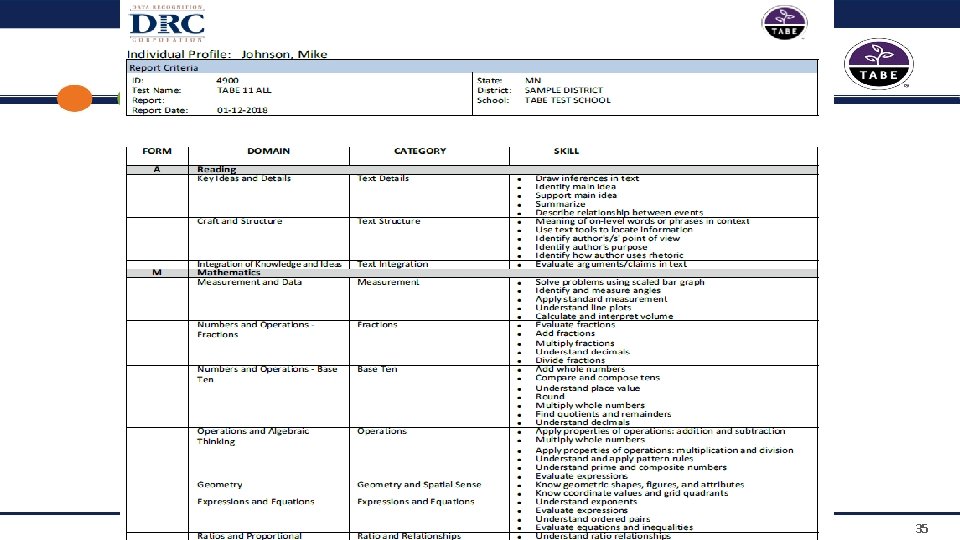Select the "Text Structure" category cell
Image resolution: width=960 pixels, height=540 pixels.
389,221
